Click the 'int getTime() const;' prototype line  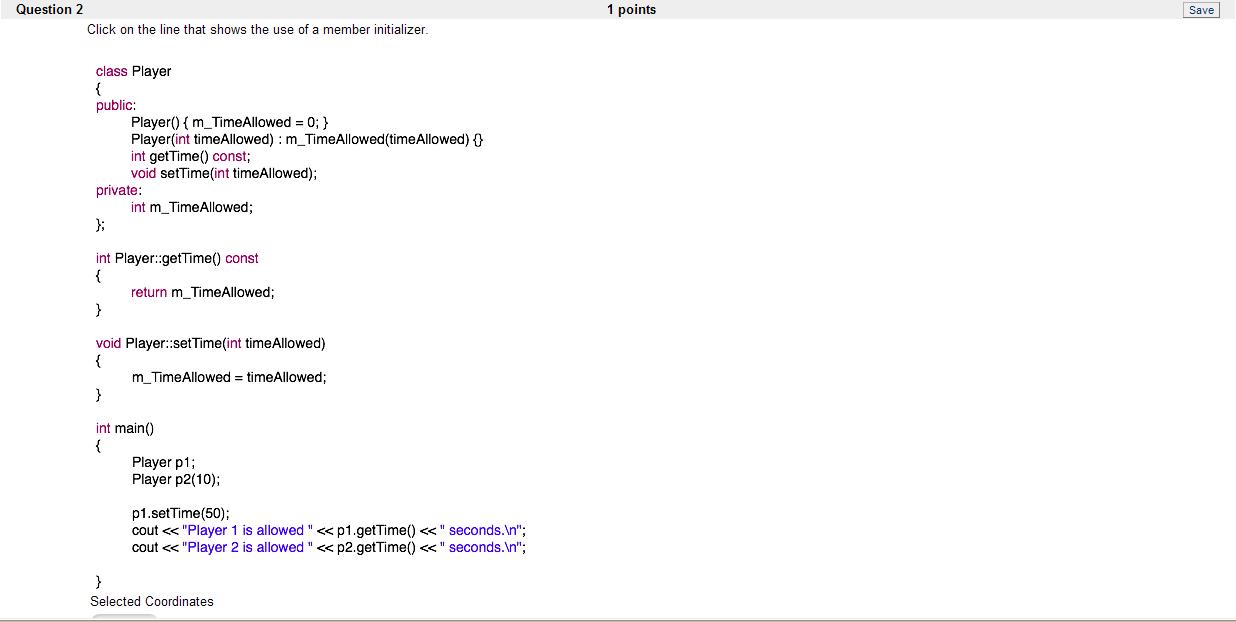pos(190,156)
